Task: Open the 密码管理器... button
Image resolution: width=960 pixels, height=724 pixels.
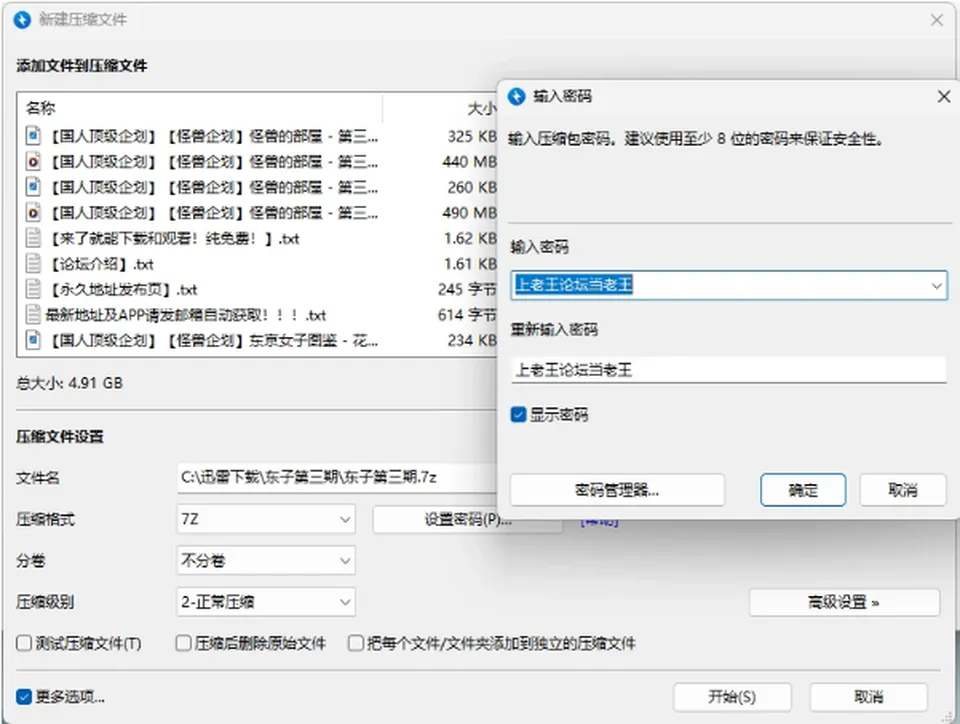Action: pyautogui.click(x=617, y=490)
